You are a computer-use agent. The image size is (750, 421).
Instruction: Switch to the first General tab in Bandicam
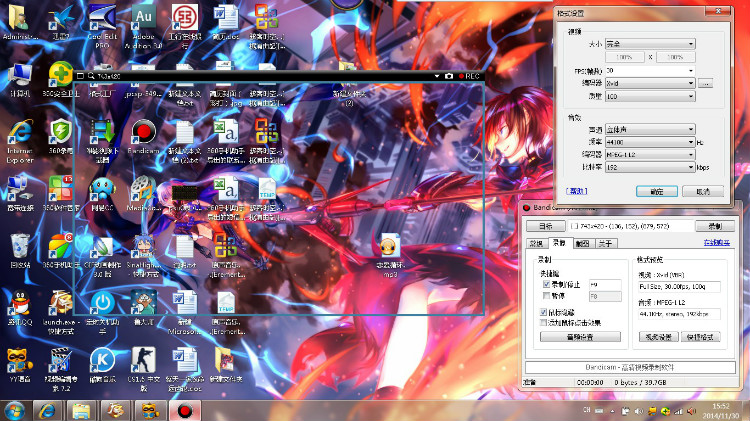[536, 244]
